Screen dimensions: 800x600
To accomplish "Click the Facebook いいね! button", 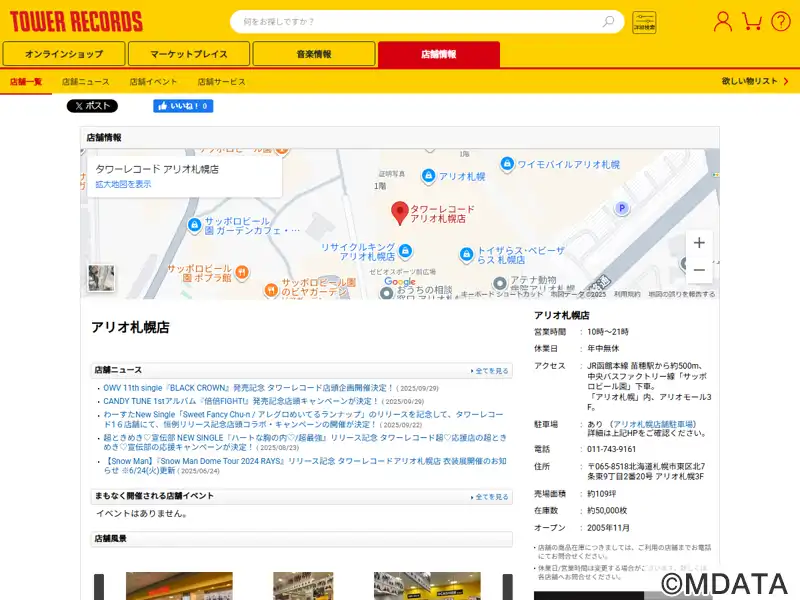I will pyautogui.click(x=183, y=106).
